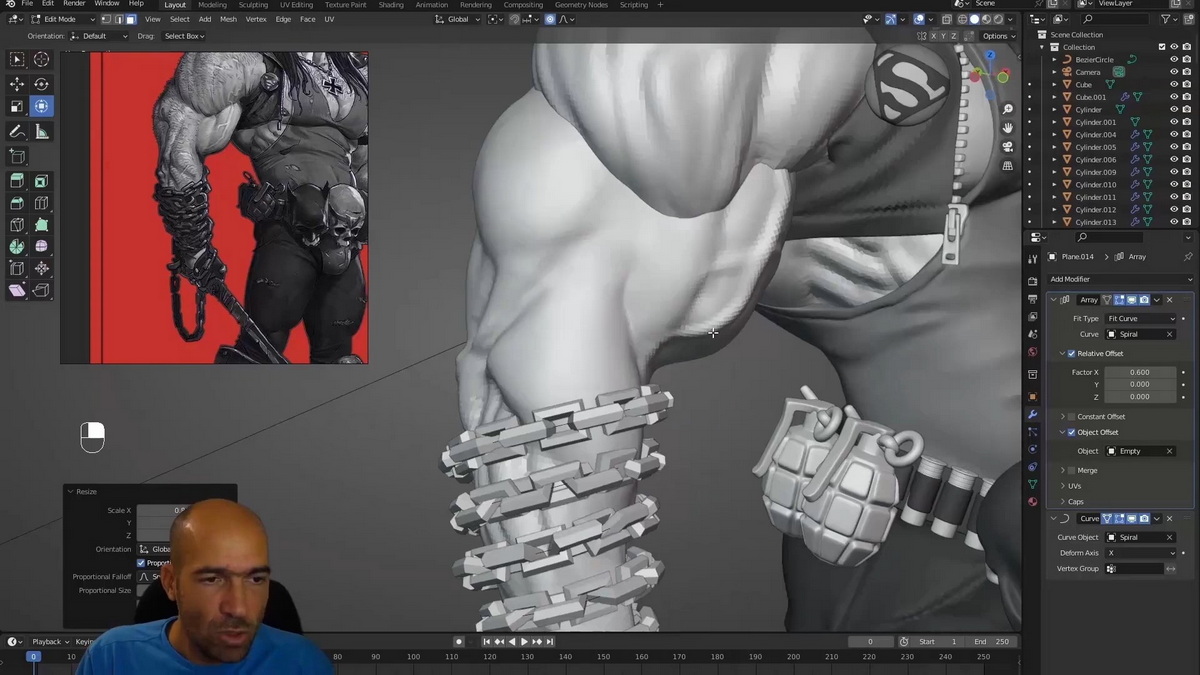
Task: Open the Sculpting workspace tab
Action: click(x=253, y=4)
